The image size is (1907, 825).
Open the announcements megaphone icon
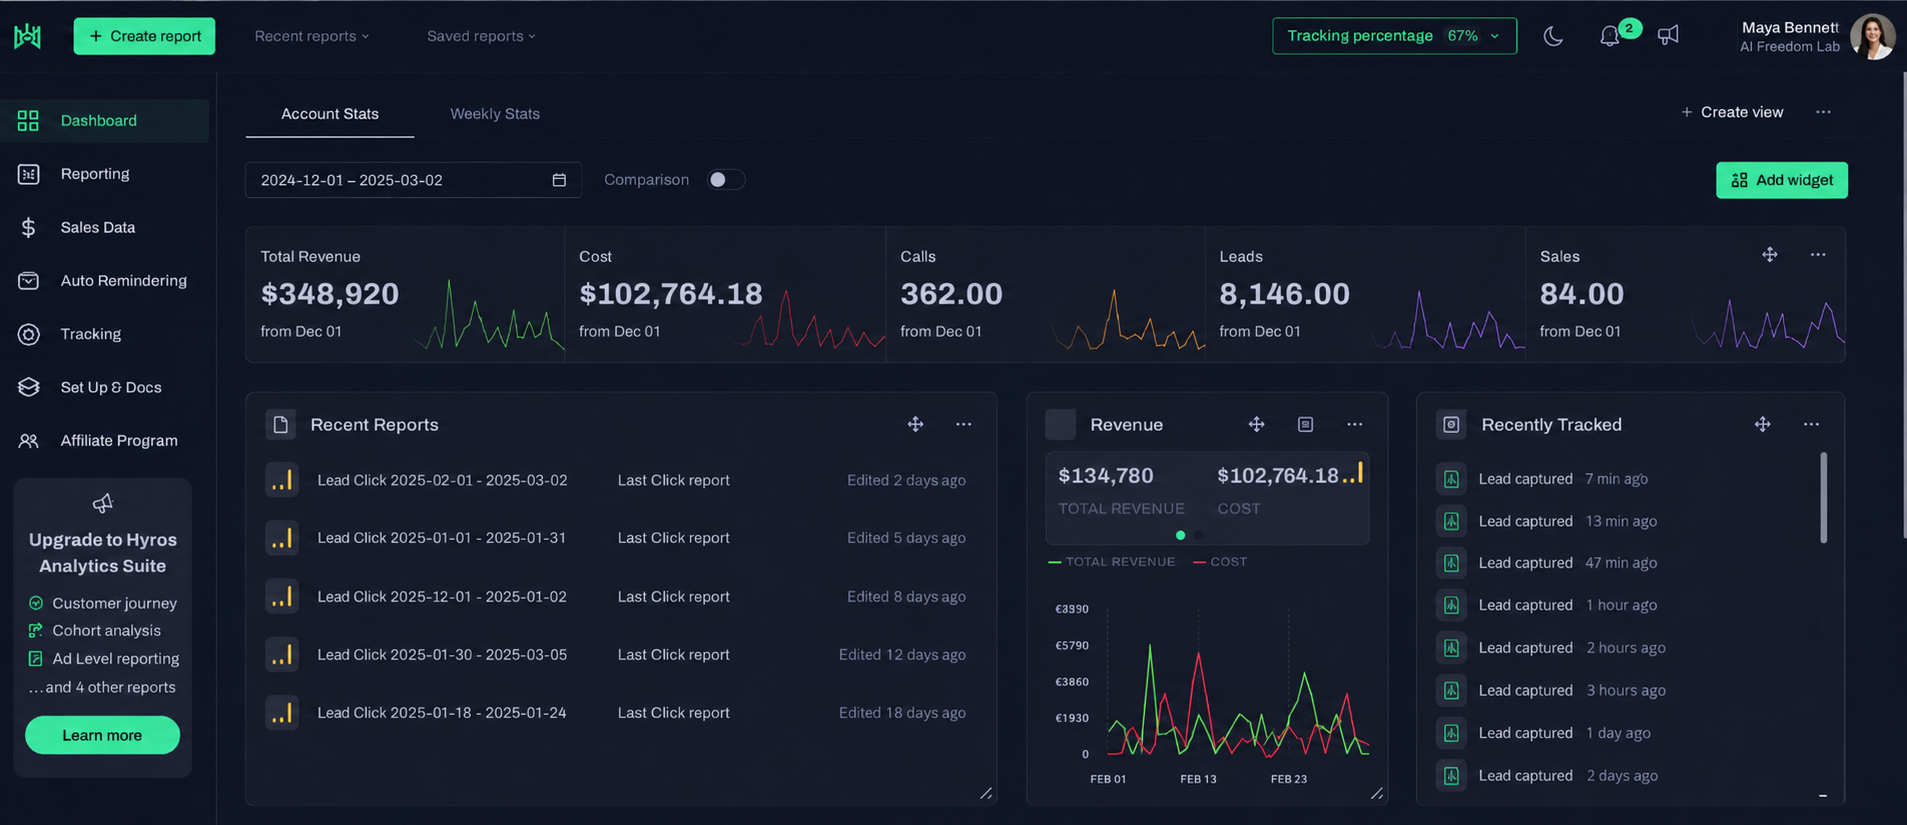(1668, 36)
